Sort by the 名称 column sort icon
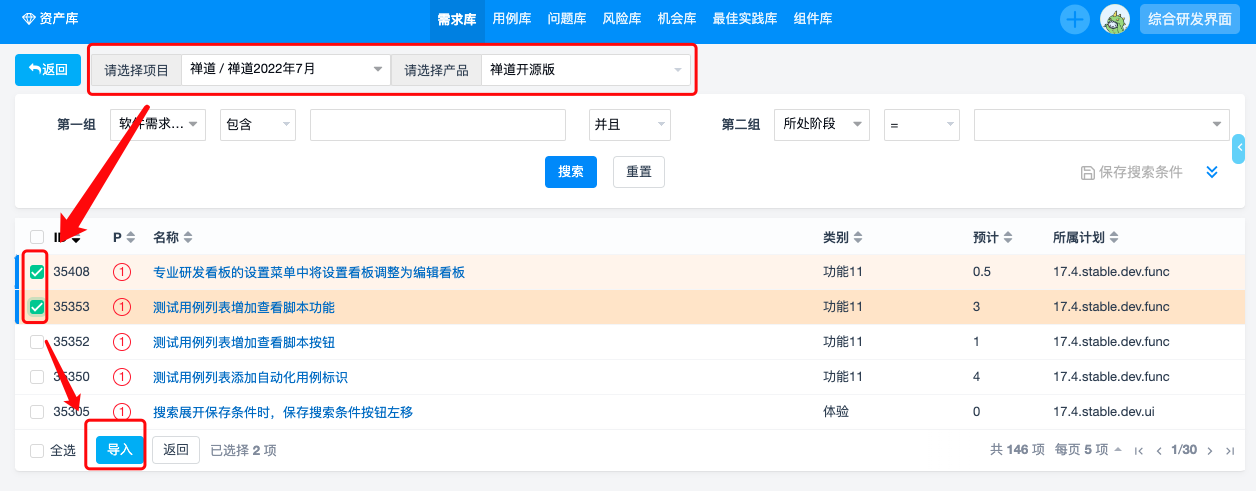1256x491 pixels. click(x=188, y=238)
